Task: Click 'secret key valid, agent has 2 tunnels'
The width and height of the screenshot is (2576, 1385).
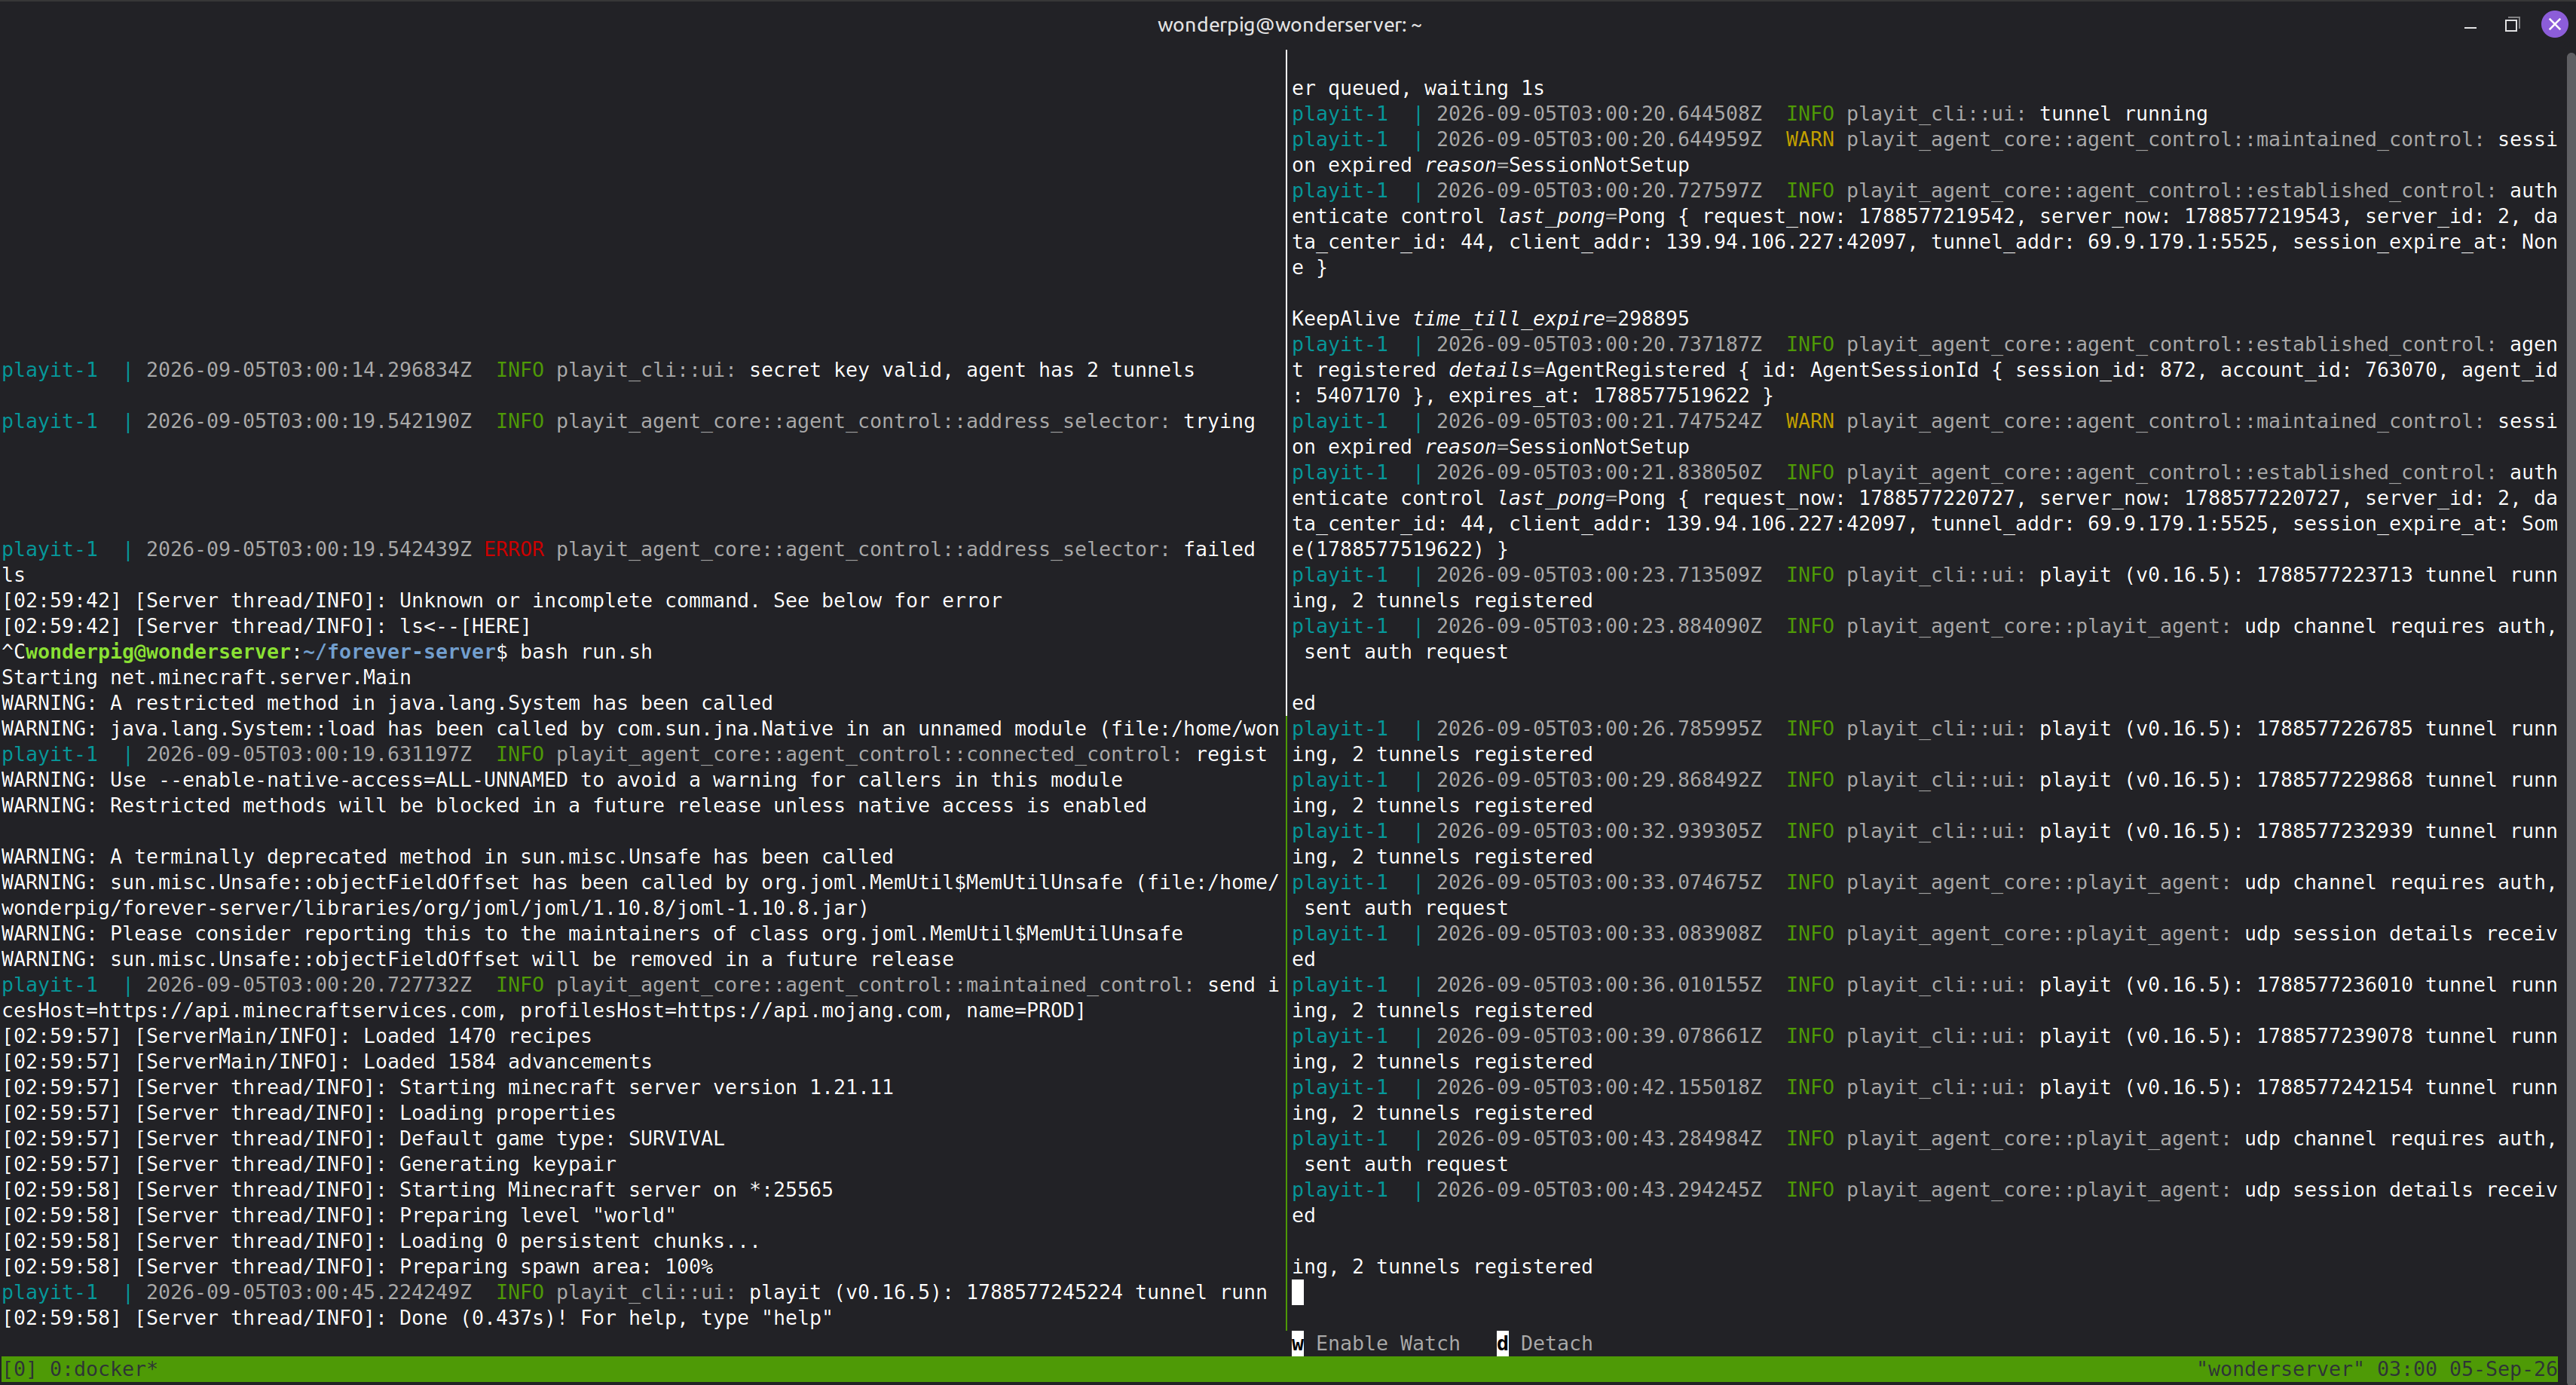Action: (x=972, y=370)
